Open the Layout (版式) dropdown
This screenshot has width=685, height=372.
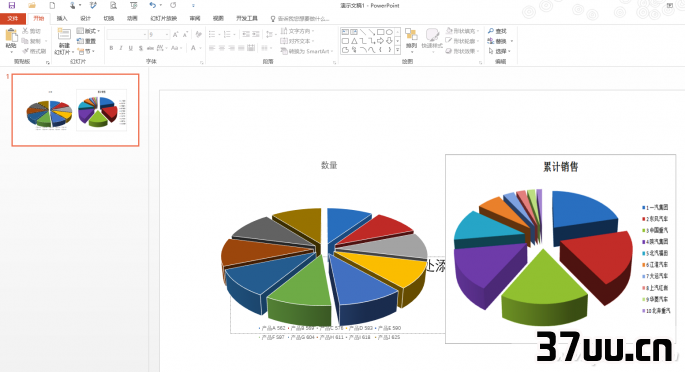point(88,31)
